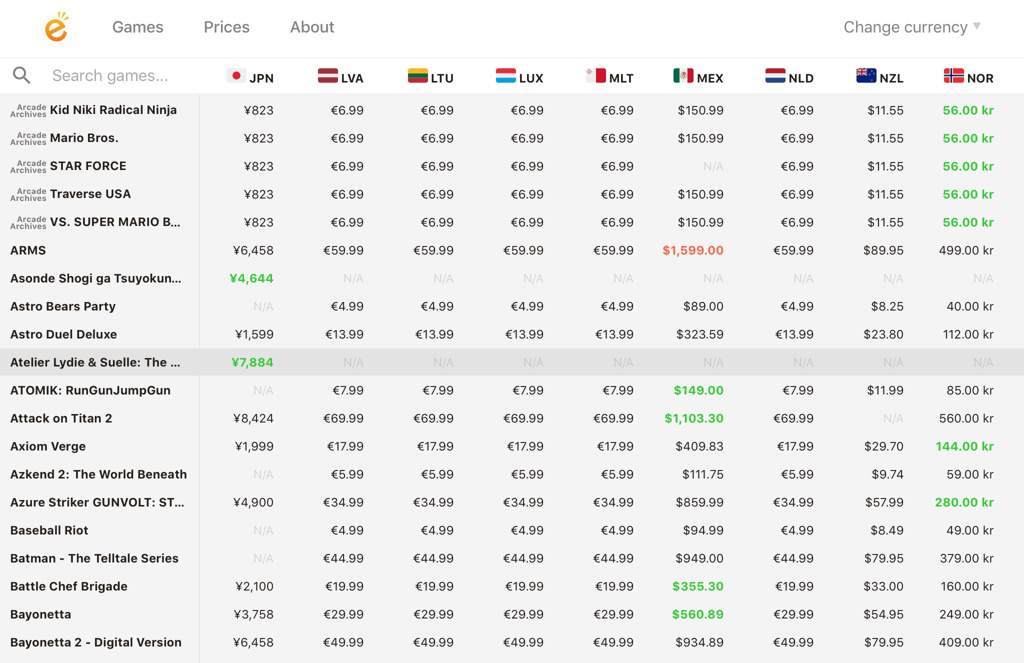
Task: Click the orange eShop logo icon
Action: click(57, 27)
